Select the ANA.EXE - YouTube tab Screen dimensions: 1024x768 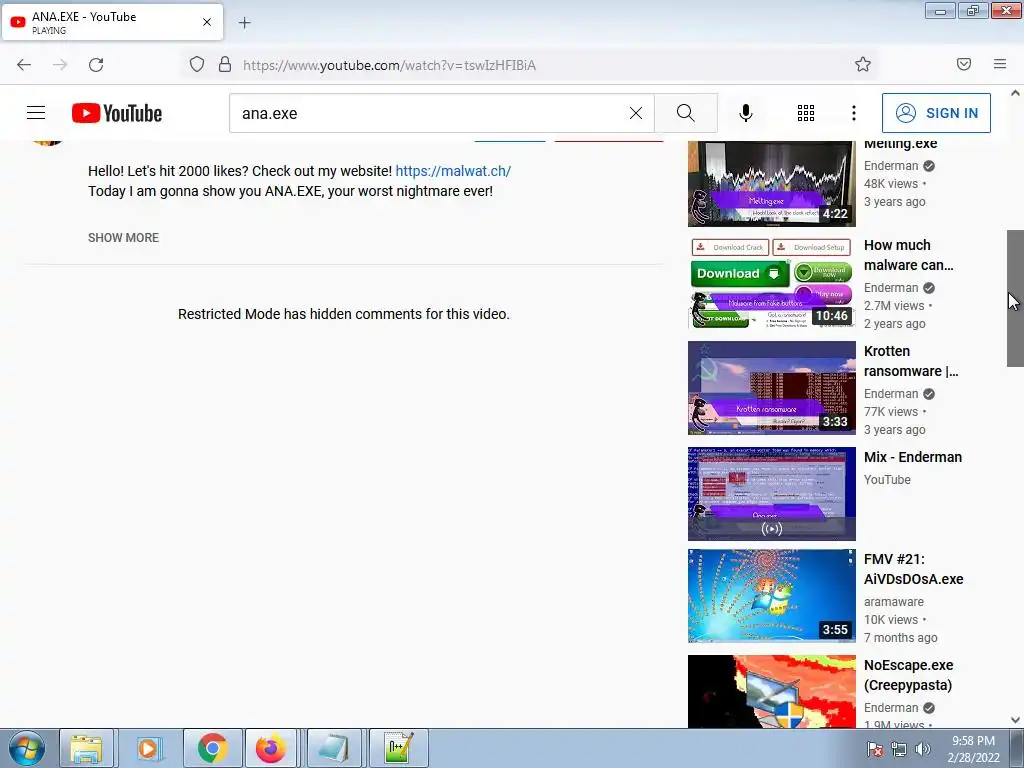[112, 22]
